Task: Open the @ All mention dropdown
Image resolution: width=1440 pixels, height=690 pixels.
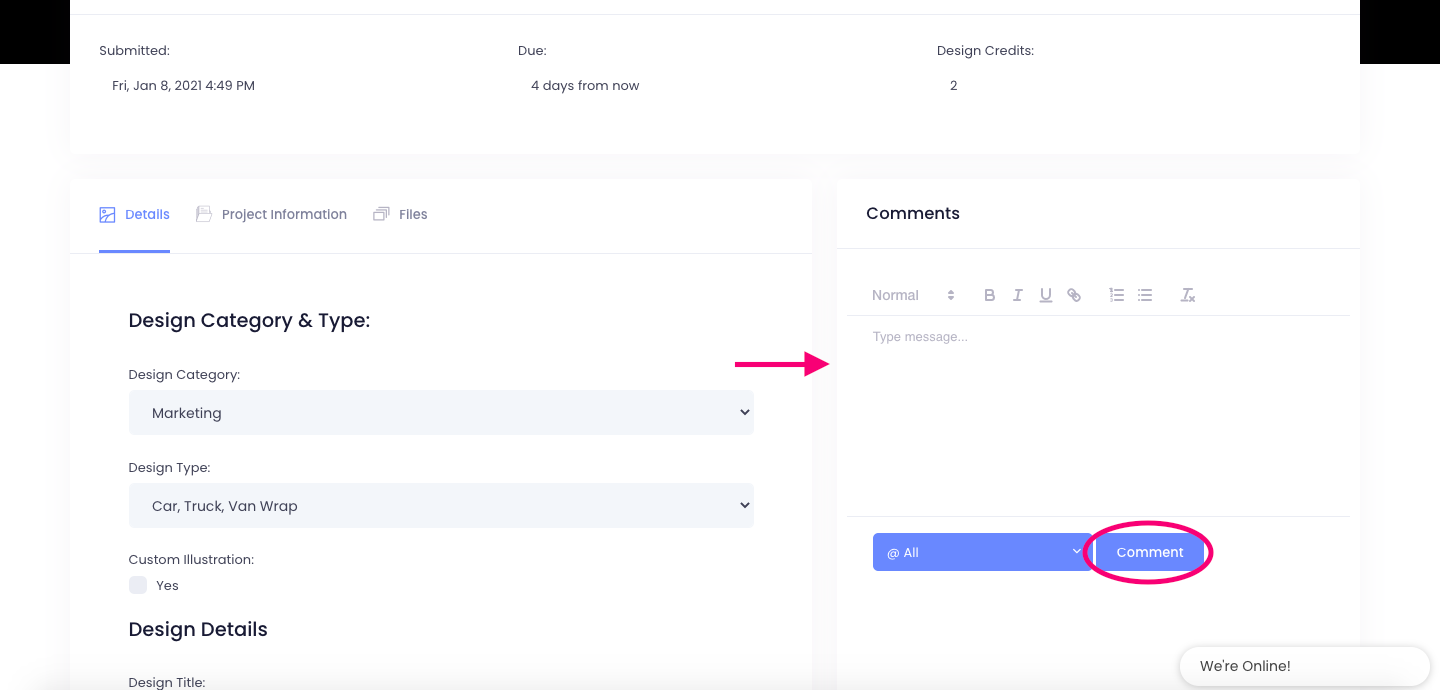Action: click(x=982, y=552)
